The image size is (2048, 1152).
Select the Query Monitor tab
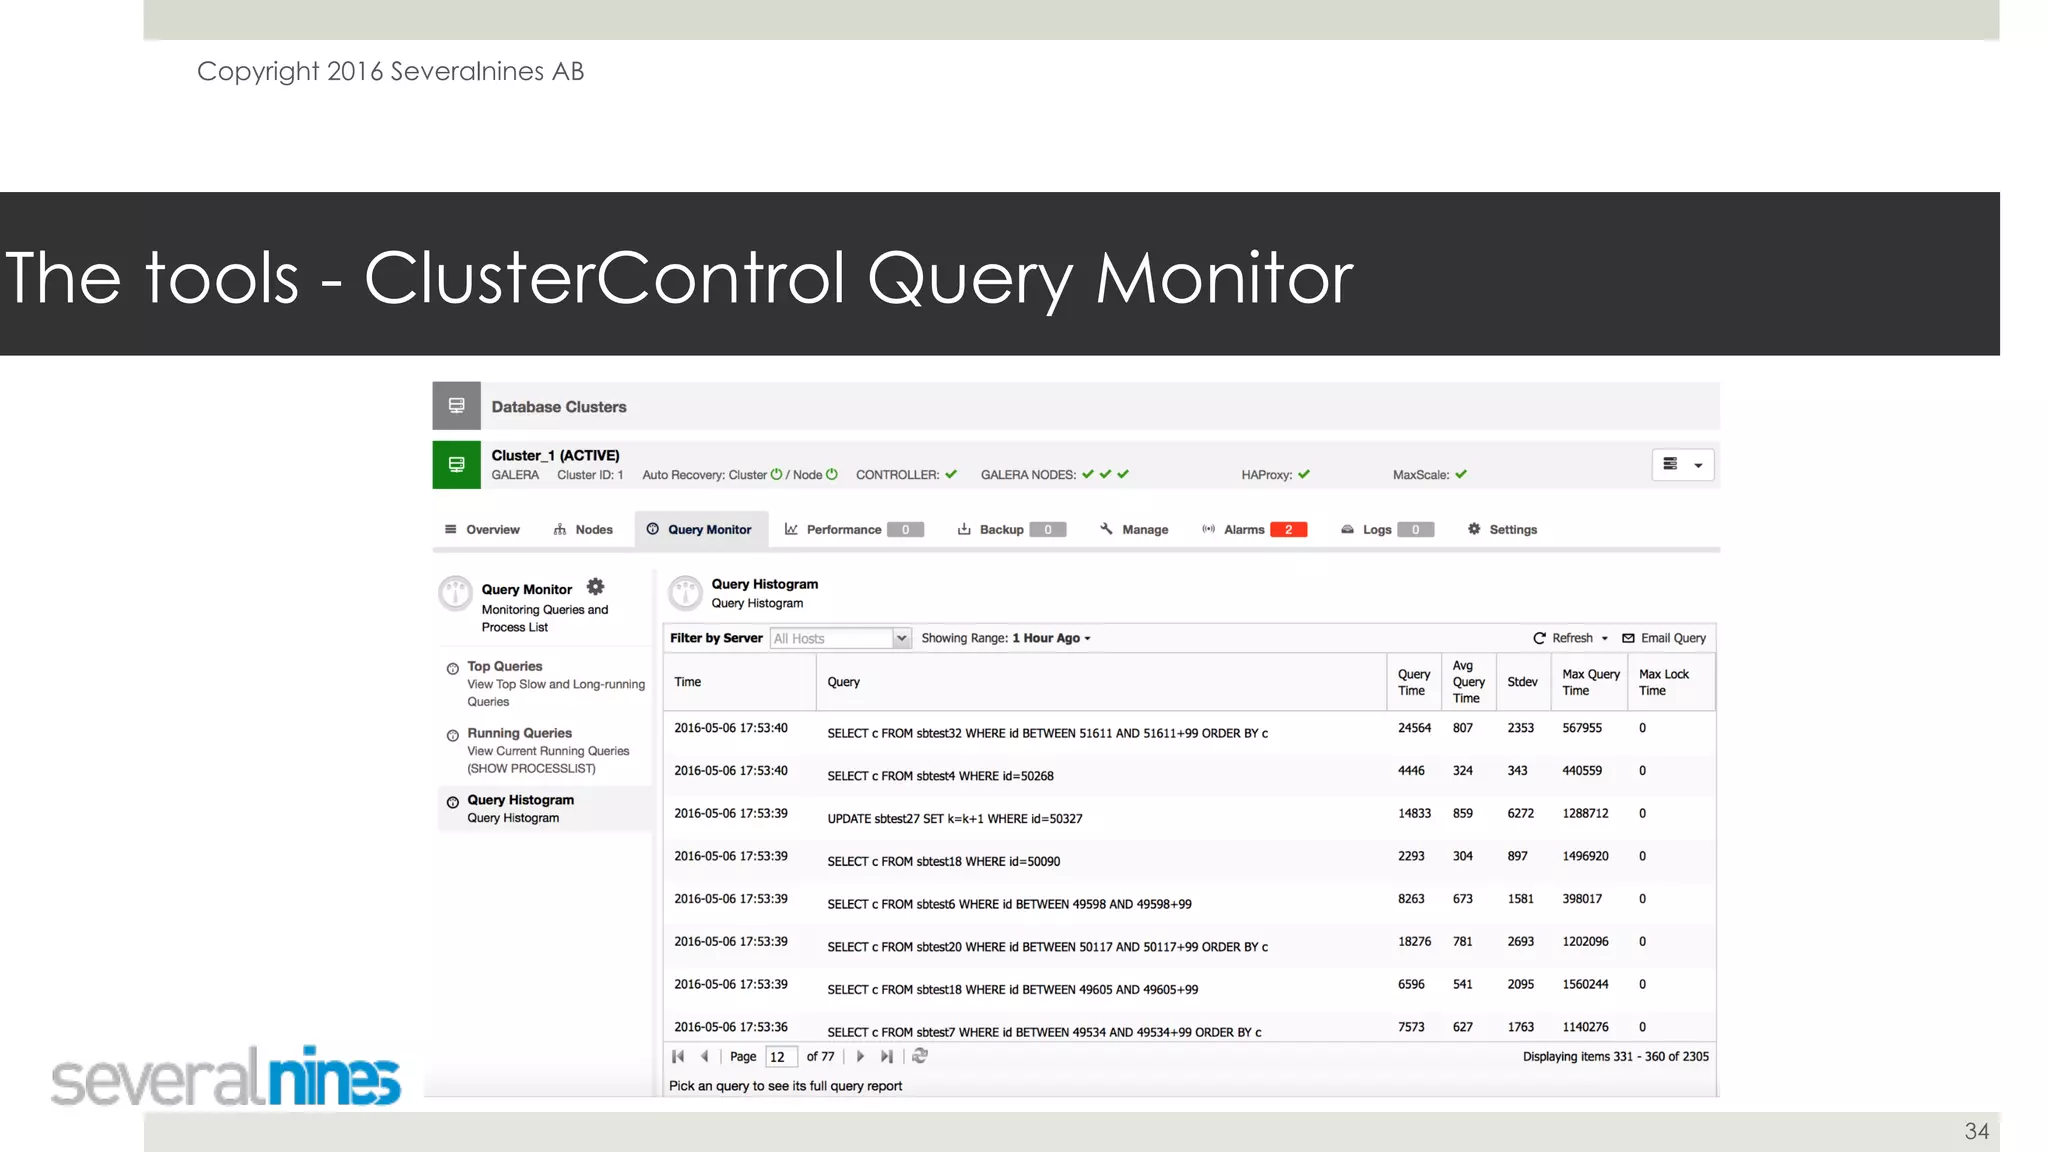click(700, 529)
